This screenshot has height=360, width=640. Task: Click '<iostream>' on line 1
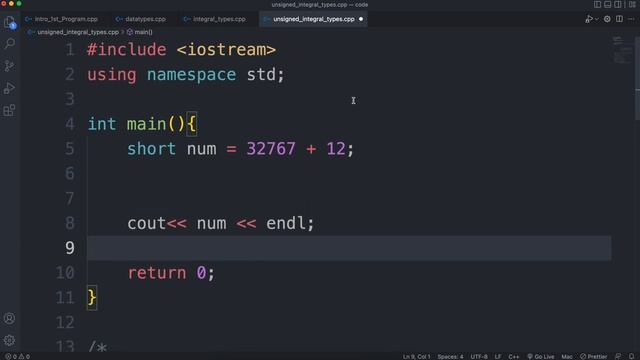click(x=227, y=50)
